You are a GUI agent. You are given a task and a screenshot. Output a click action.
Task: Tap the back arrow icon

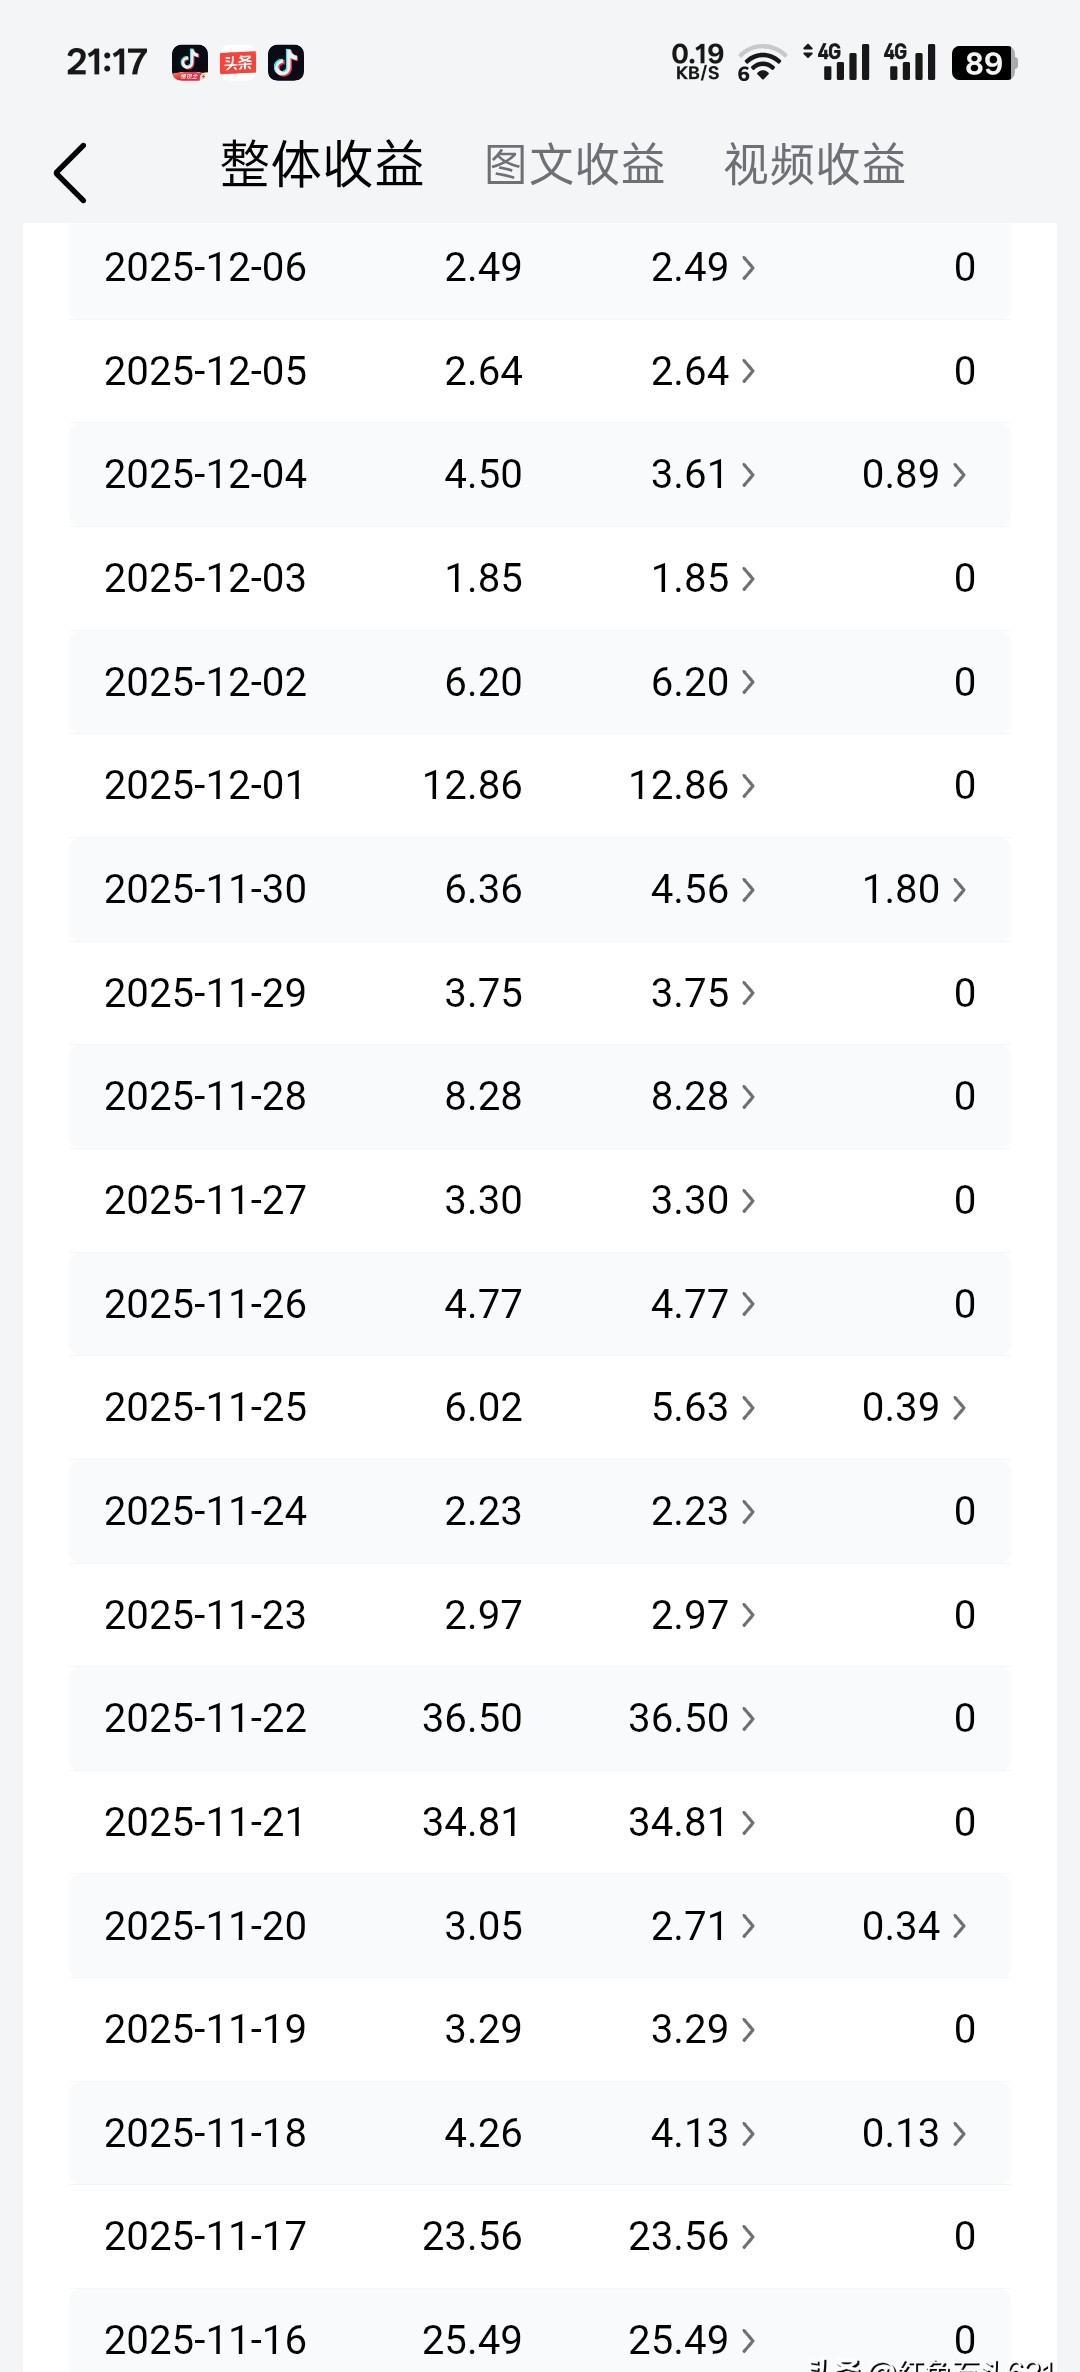tap(70, 172)
